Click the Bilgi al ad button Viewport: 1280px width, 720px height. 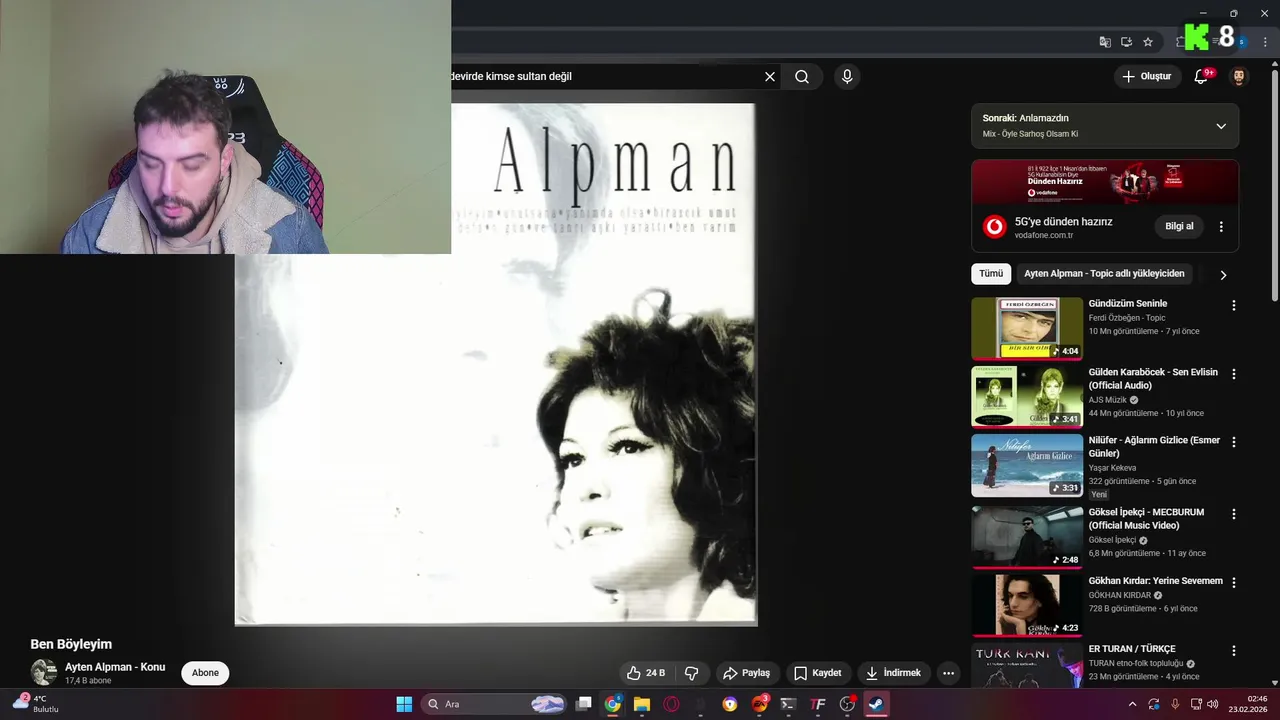tap(1179, 226)
